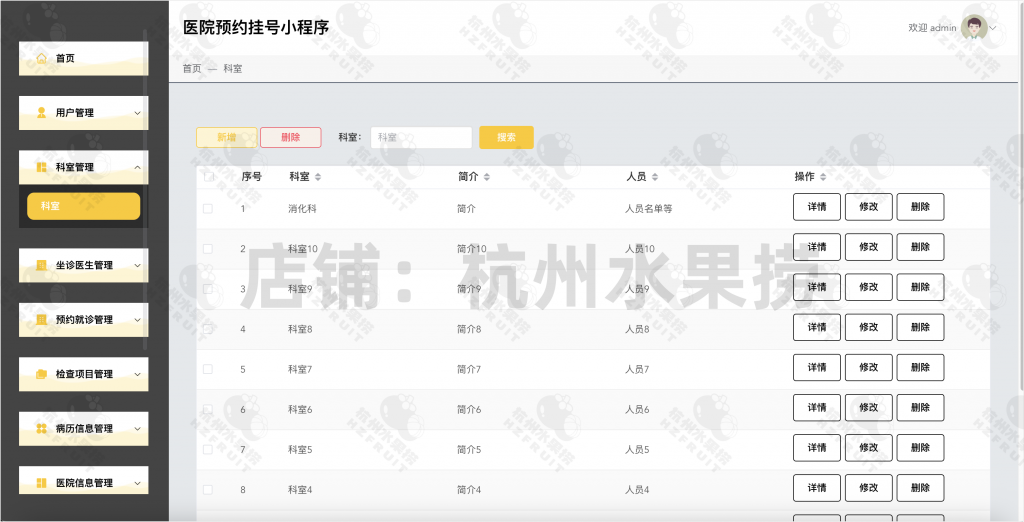1024x522 pixels.
Task: Check the row for 科室8
Action: point(208,329)
